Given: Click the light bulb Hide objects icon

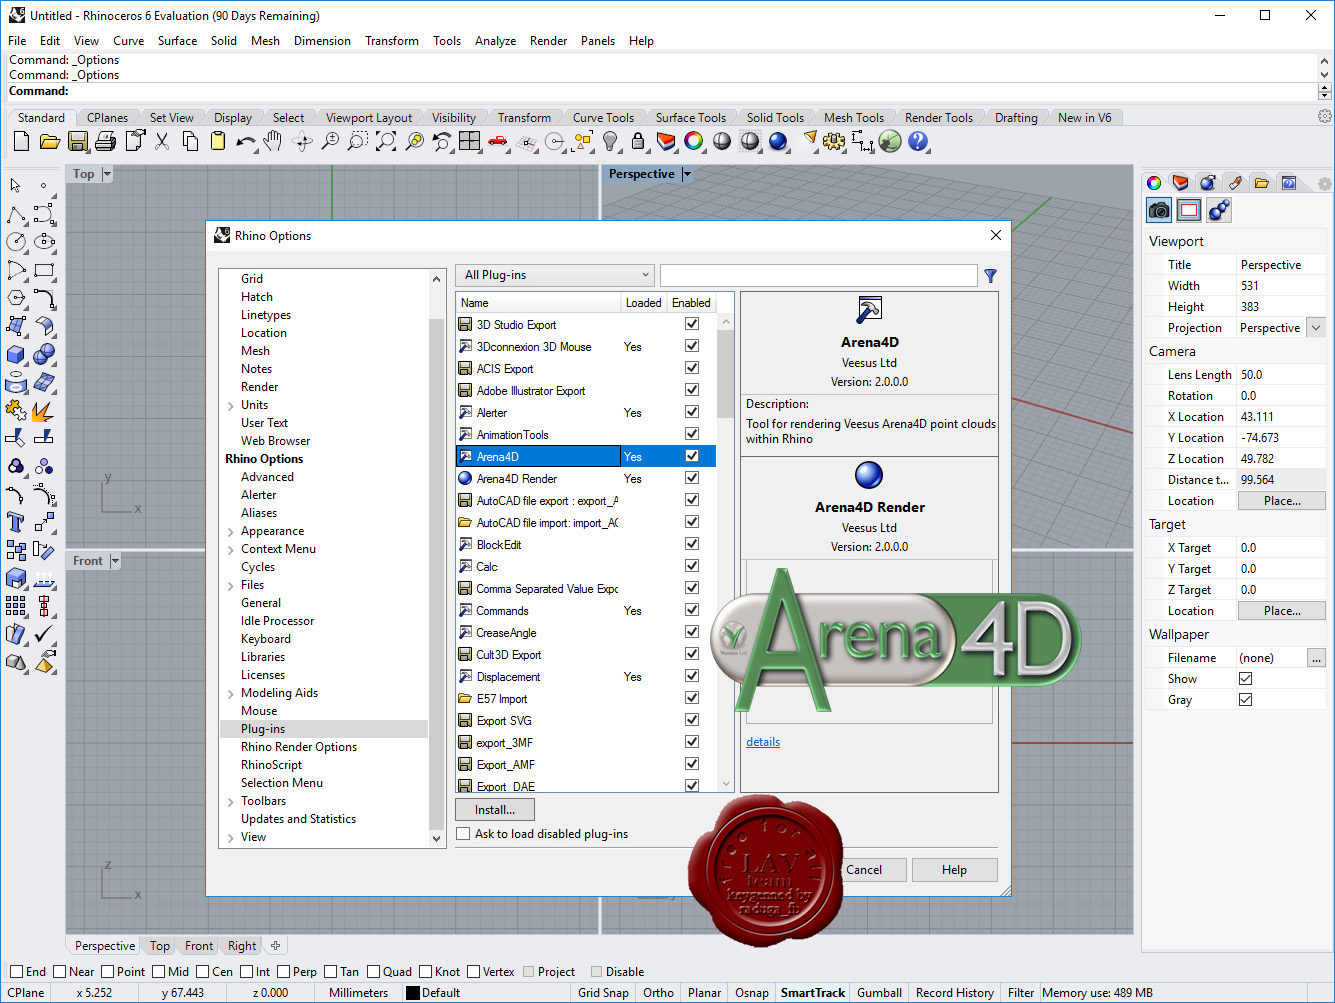Looking at the screenshot, I should coord(609,142).
